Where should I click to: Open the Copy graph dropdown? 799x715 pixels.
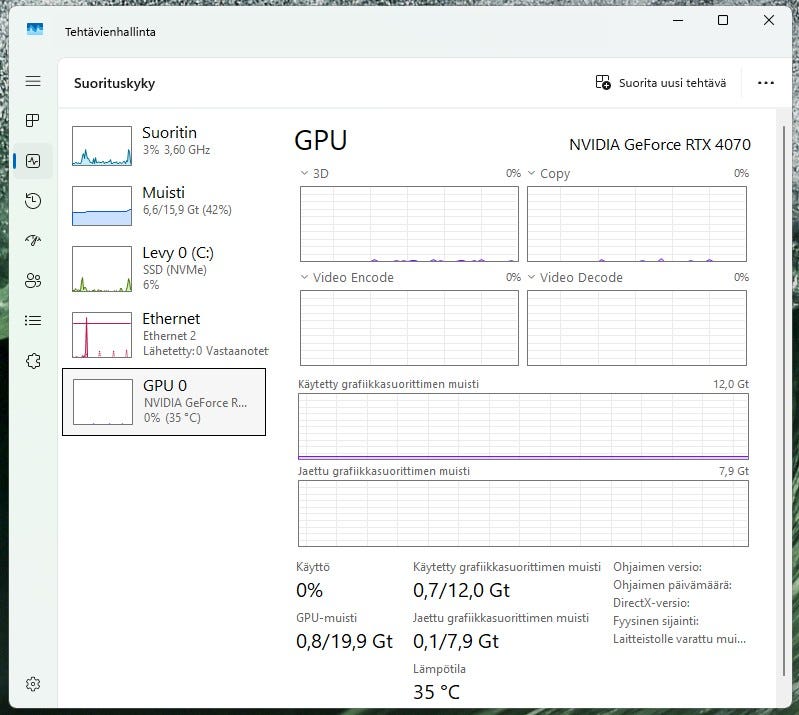(532, 174)
